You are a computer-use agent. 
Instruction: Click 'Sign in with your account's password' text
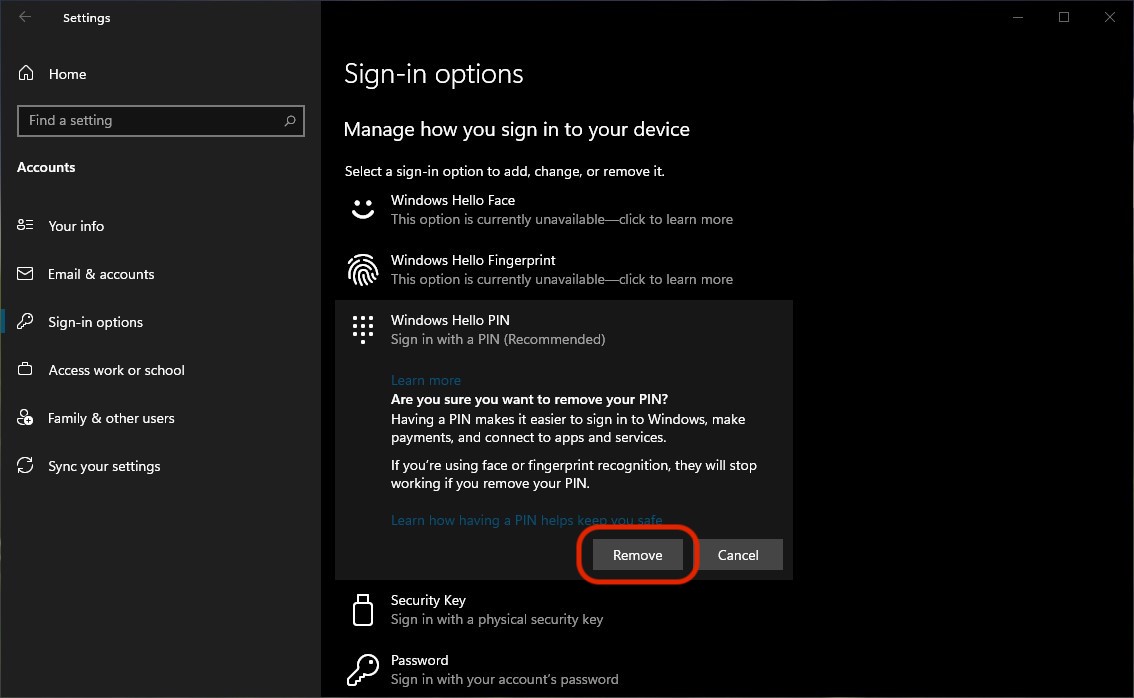pos(504,679)
